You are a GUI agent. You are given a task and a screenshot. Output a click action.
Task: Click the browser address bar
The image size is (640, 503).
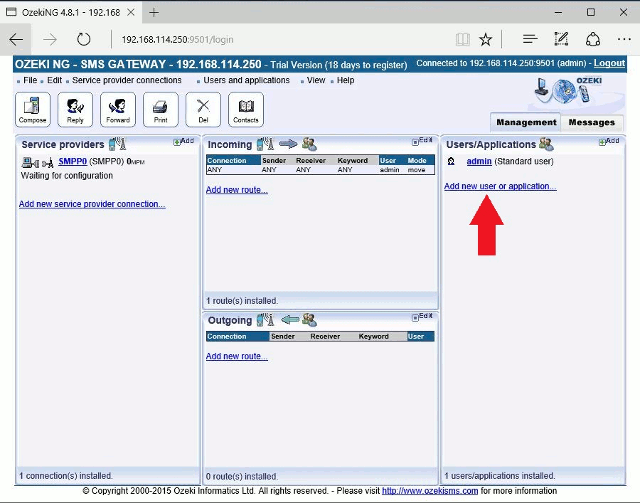282,40
